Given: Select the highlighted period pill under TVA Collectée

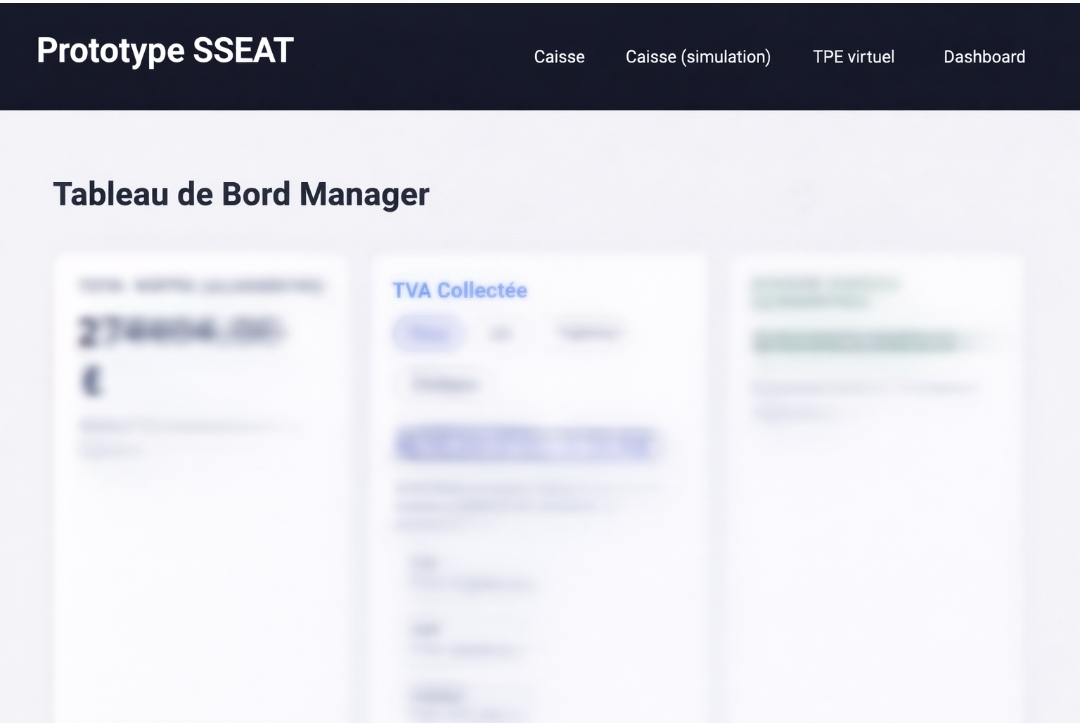Looking at the screenshot, I should coord(428,334).
